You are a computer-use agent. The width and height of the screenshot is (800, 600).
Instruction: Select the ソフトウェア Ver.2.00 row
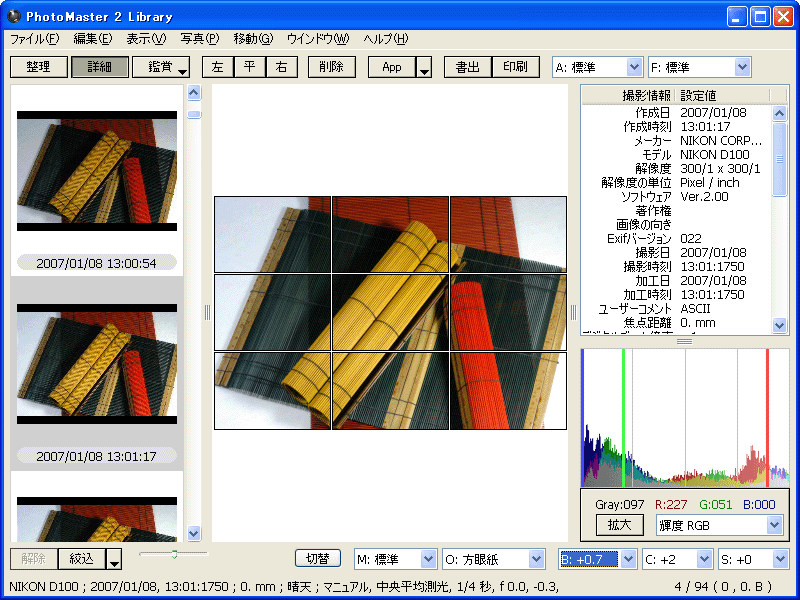click(x=677, y=196)
